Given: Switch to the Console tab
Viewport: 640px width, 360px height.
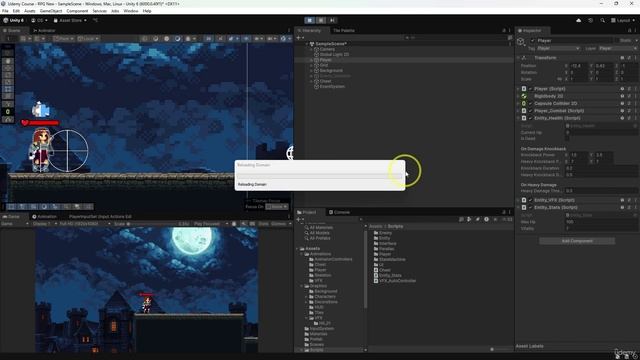Looking at the screenshot, I should pyautogui.click(x=340, y=212).
